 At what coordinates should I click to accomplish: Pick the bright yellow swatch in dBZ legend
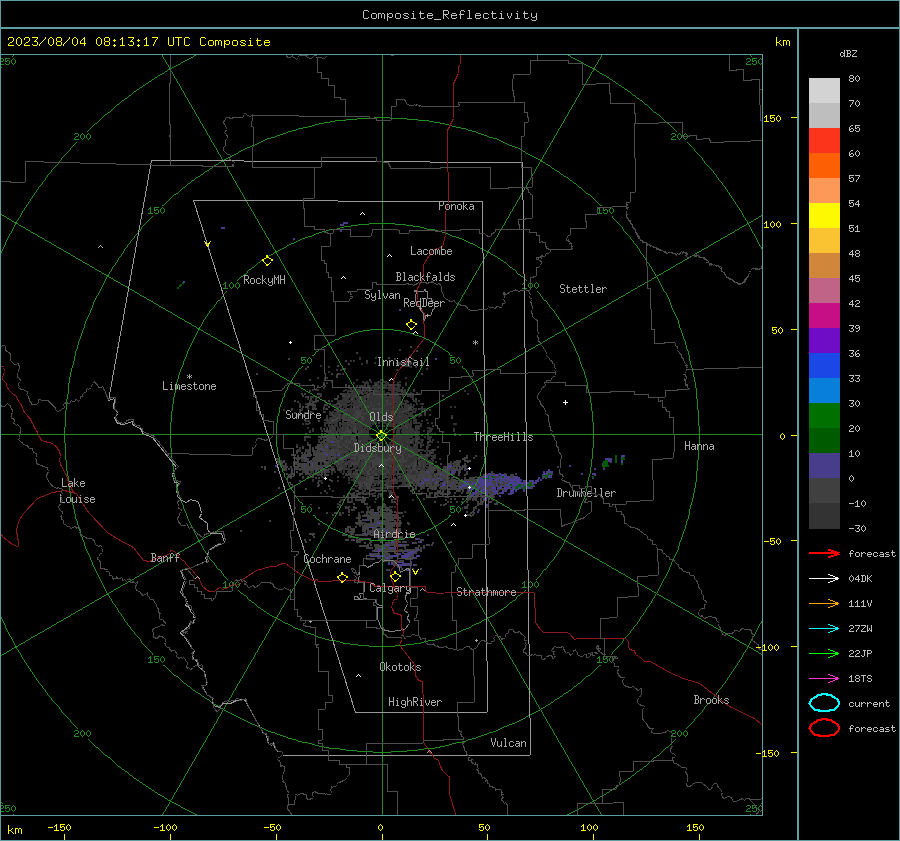(824, 216)
